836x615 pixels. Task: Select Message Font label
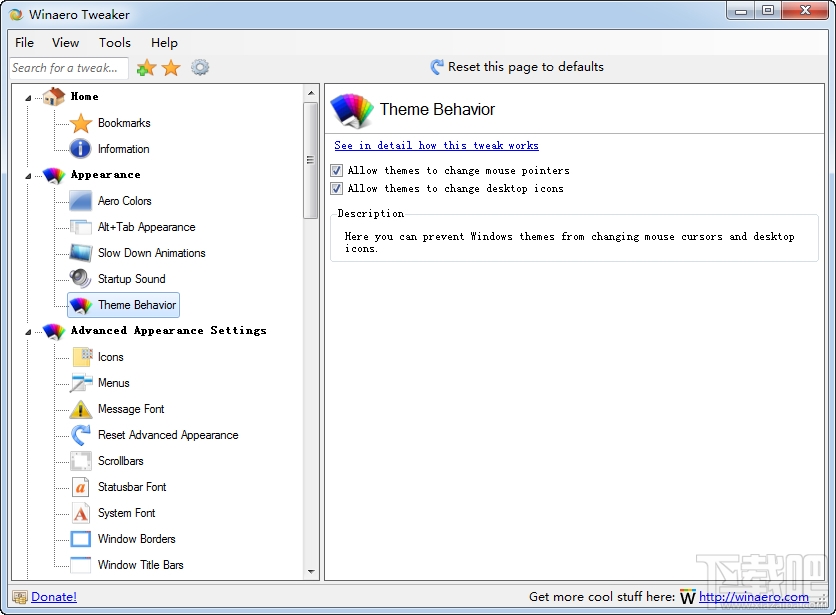[131, 409]
